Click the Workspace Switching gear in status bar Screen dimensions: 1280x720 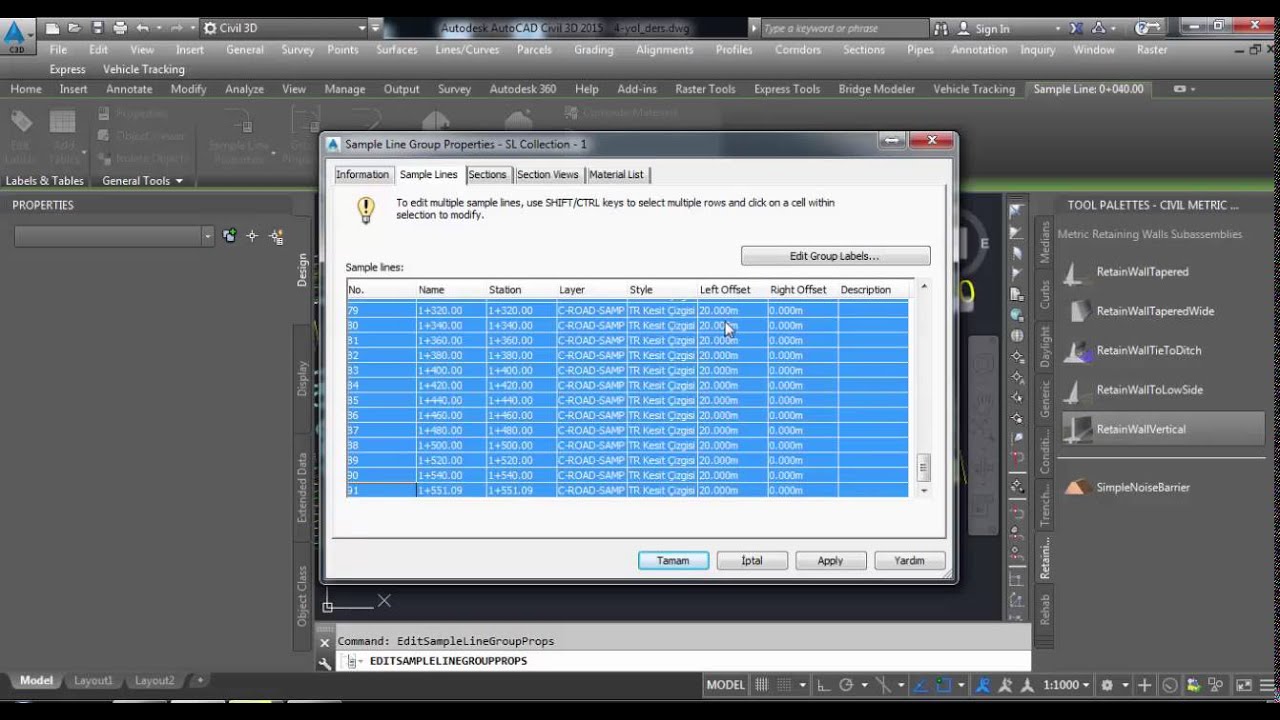coord(1107,685)
